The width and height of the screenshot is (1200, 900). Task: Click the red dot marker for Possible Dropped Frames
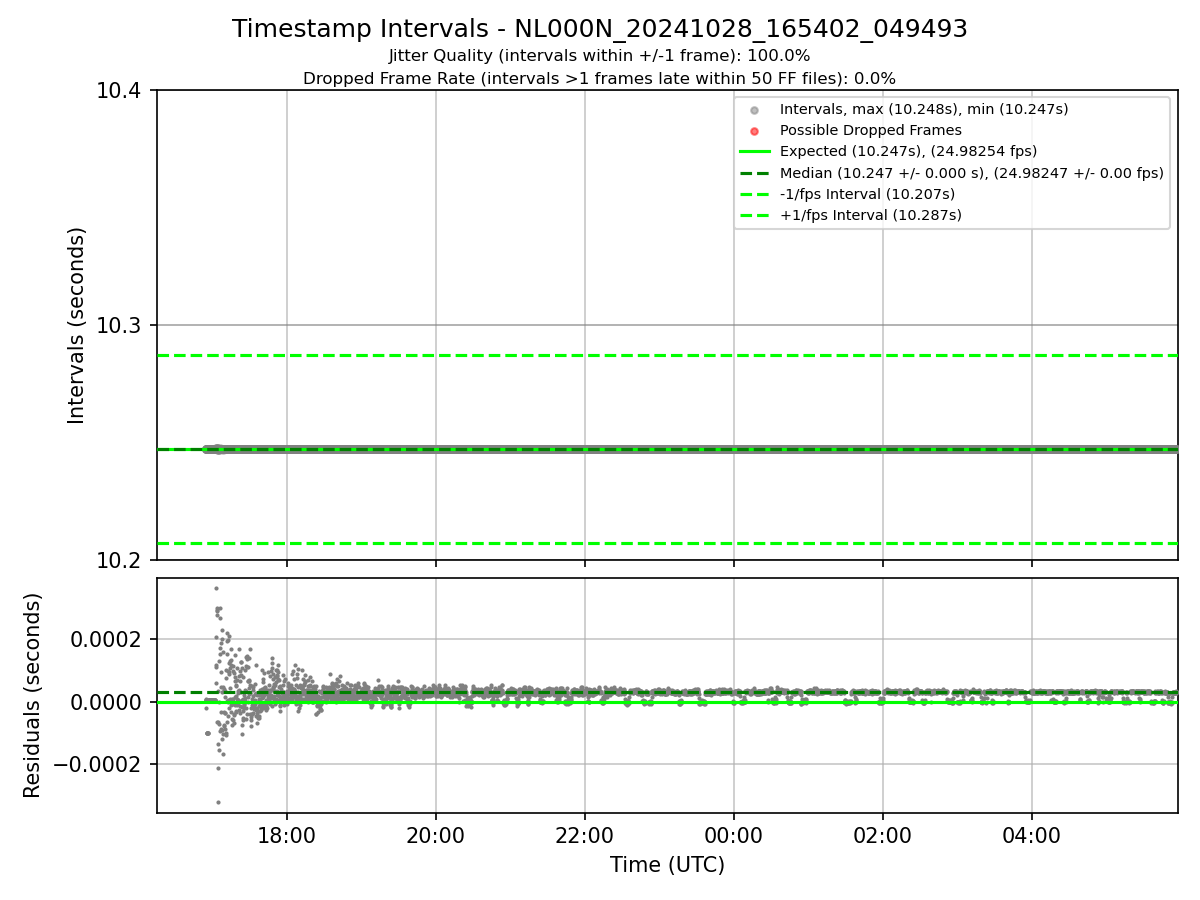tap(755, 131)
